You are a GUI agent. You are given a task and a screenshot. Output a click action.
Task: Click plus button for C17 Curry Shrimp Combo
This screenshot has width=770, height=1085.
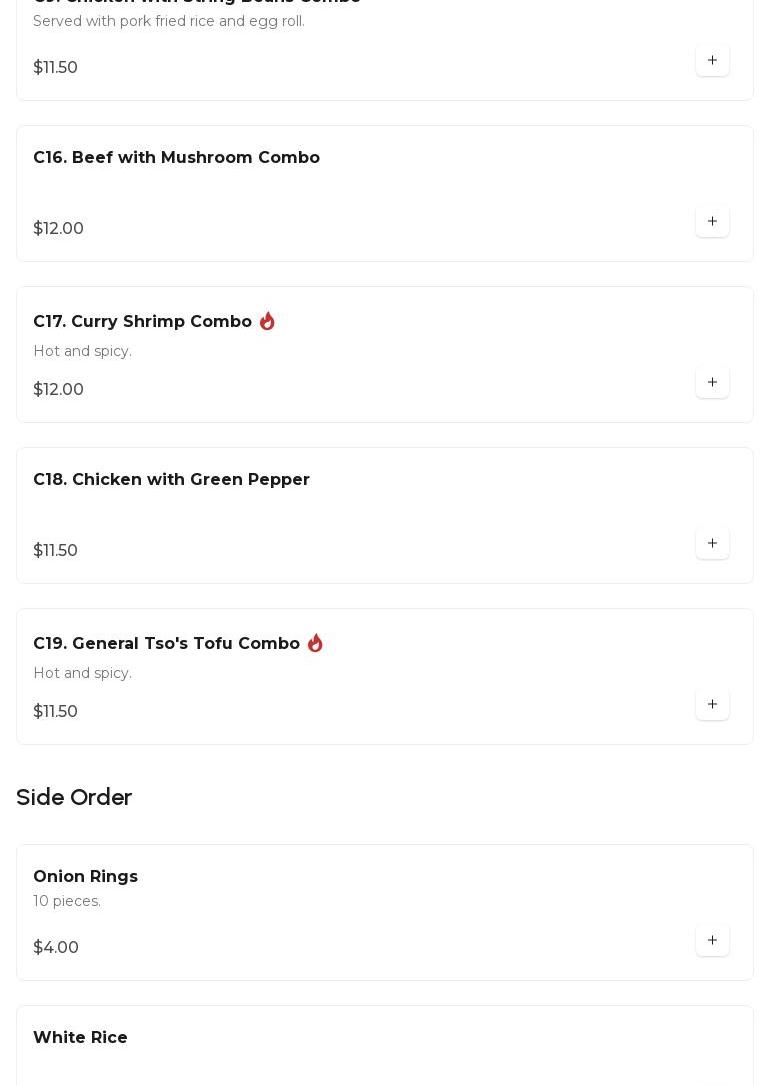tap(712, 382)
